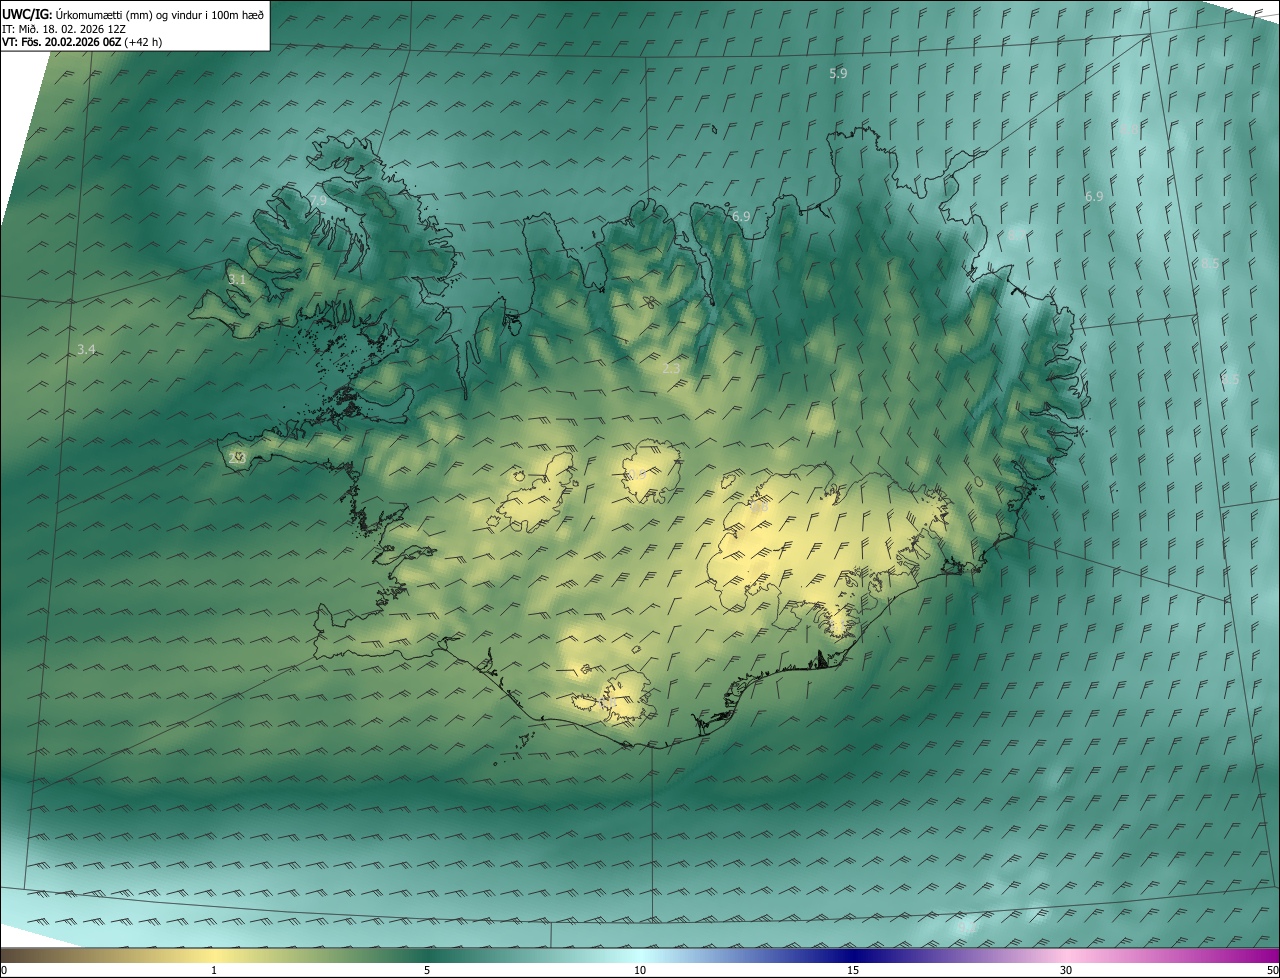This screenshot has height=978, width=1280.
Task: Click the '15' tick label on the color scale
Action: (853, 970)
